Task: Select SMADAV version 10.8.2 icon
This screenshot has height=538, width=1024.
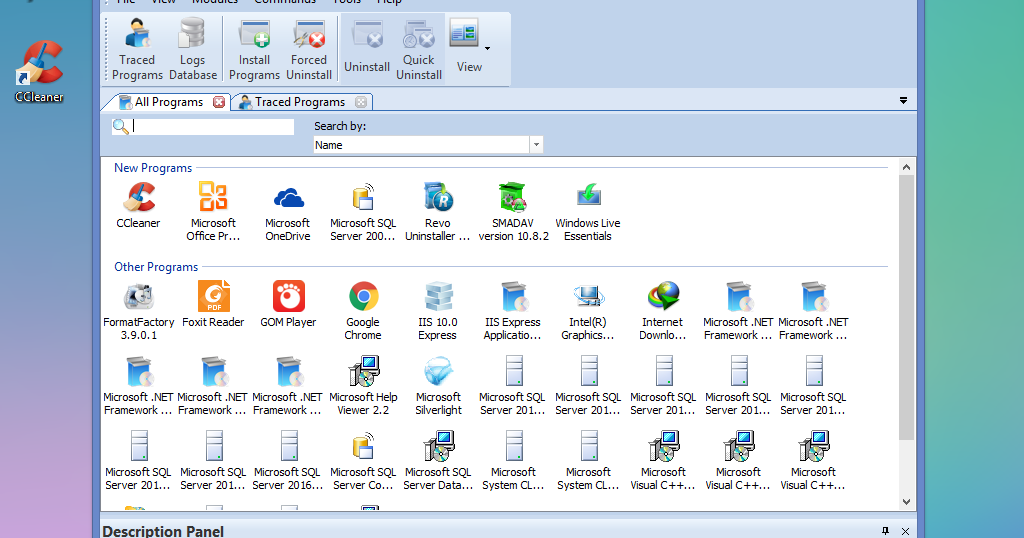Action: [513, 212]
